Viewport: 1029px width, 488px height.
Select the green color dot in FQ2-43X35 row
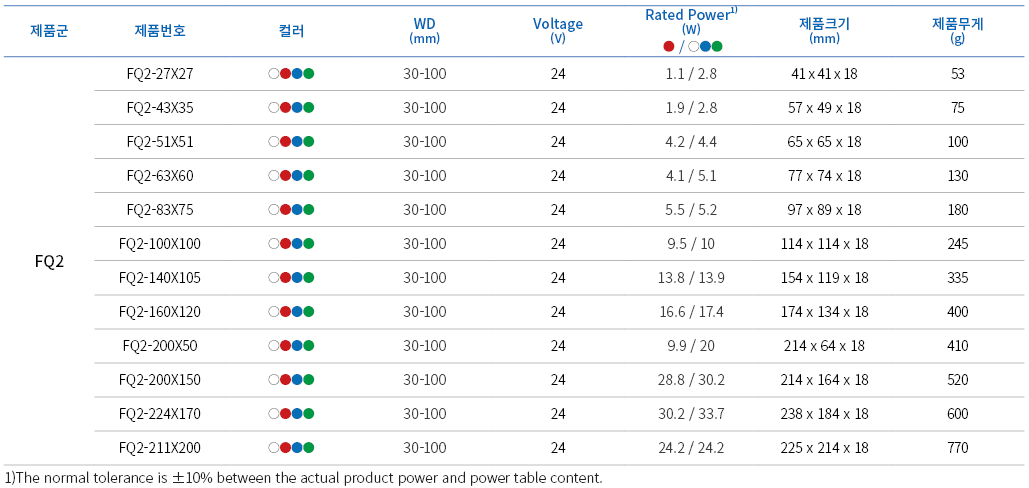309,107
